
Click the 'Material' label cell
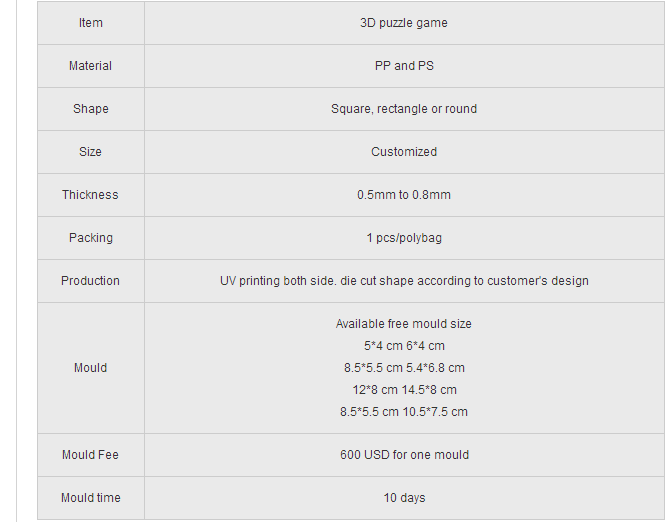click(x=90, y=66)
